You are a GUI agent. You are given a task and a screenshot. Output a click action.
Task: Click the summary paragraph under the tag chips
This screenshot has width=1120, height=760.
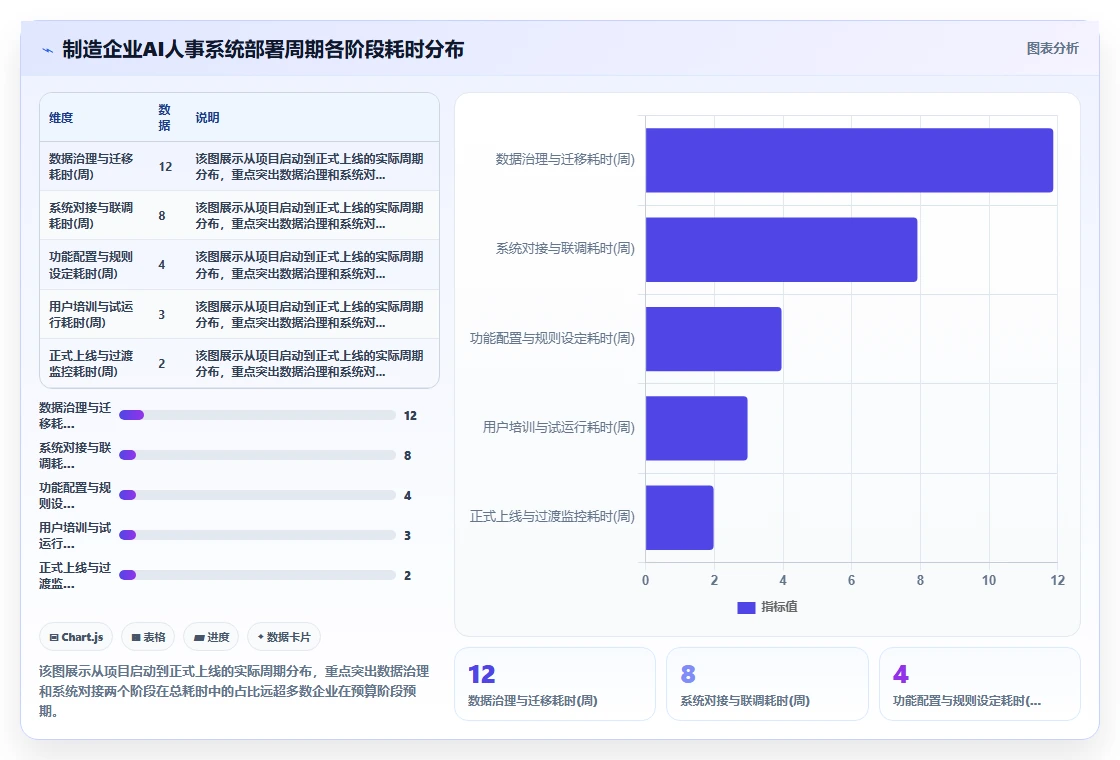234,691
